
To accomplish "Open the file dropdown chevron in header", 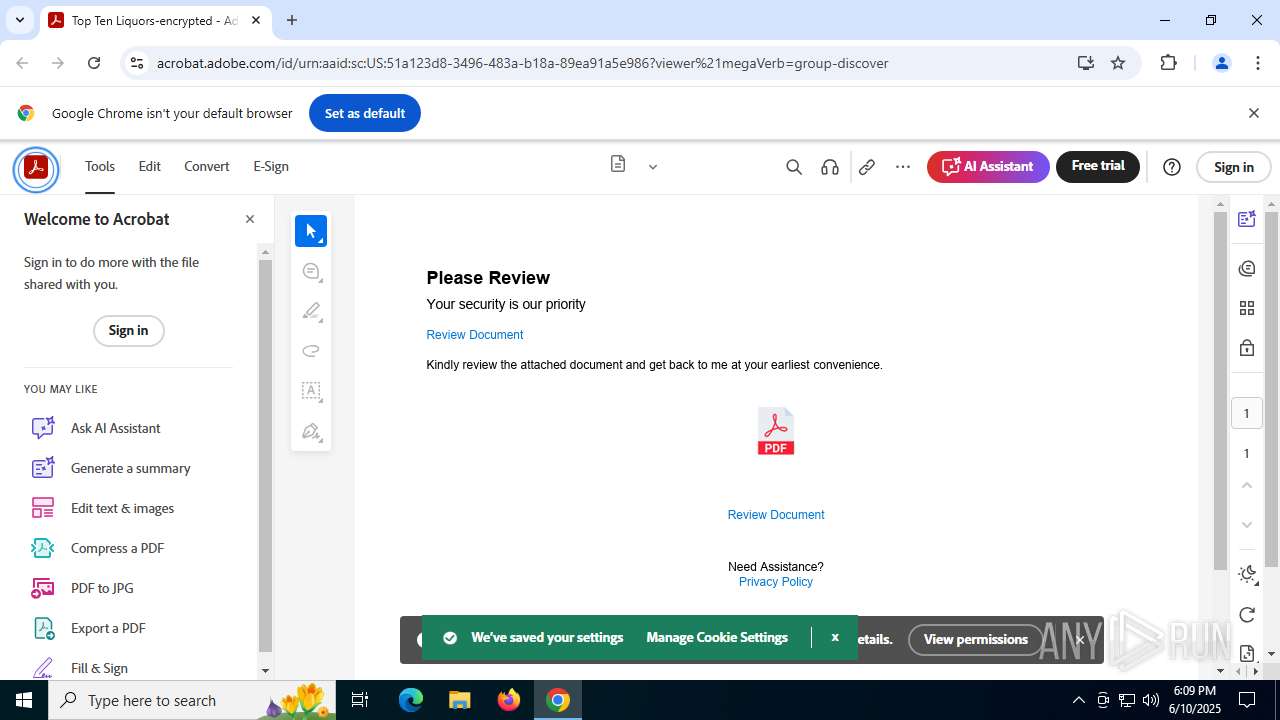I will (653, 167).
